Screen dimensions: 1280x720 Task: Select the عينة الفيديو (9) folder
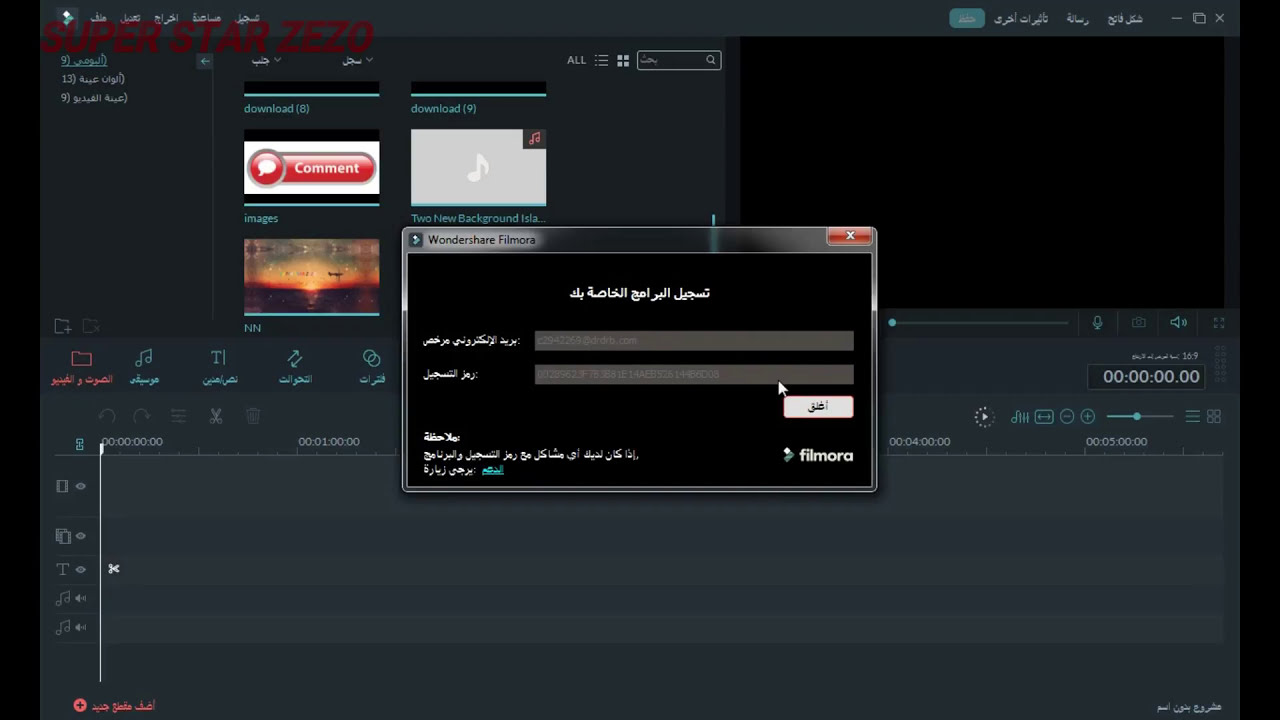click(94, 97)
